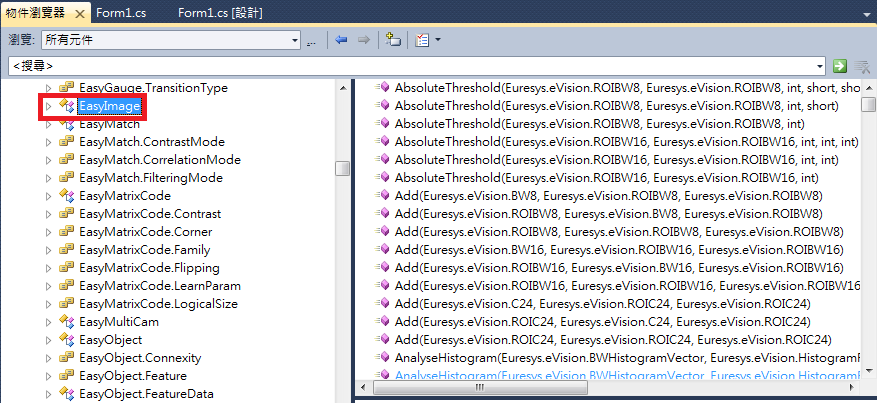This screenshot has width=877, height=403.
Task: Open the search box dropdown arrow
Action: tap(820, 66)
